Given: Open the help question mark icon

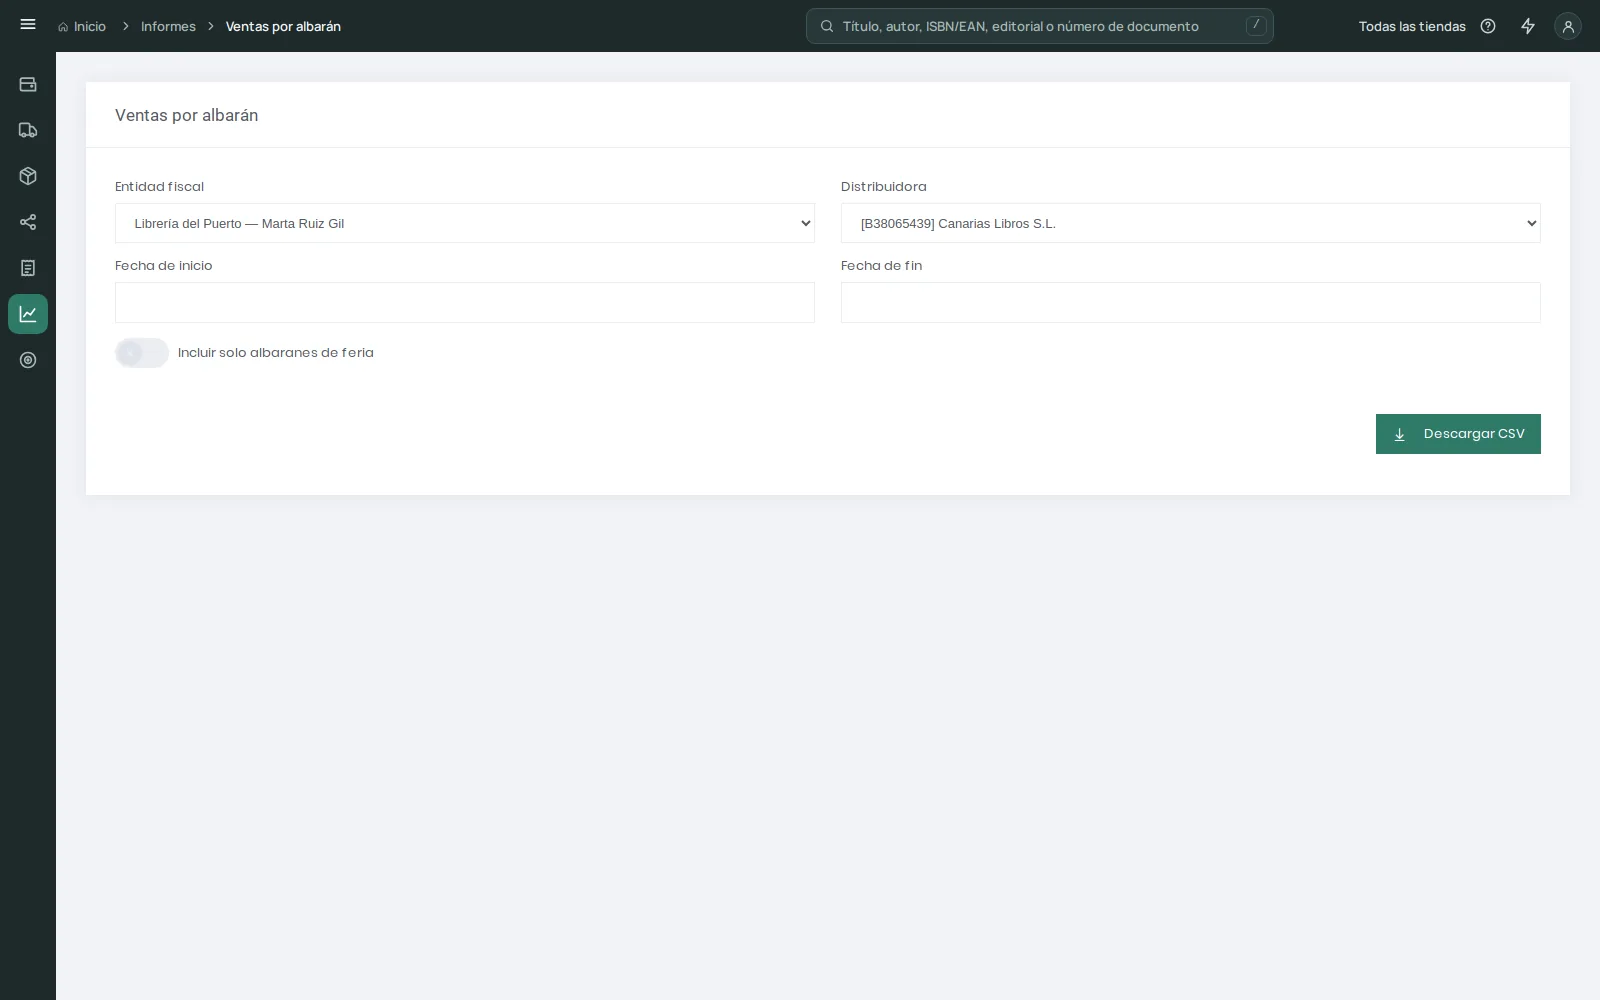Looking at the screenshot, I should [x=1488, y=26].
